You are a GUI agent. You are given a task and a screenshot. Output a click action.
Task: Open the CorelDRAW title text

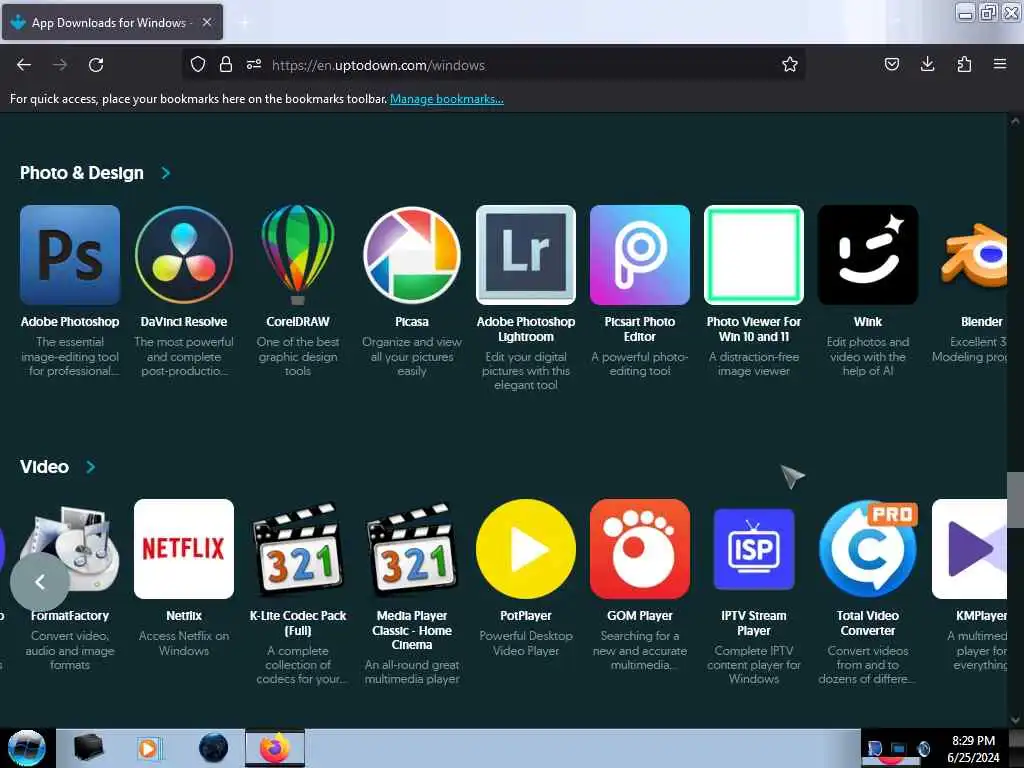click(298, 322)
